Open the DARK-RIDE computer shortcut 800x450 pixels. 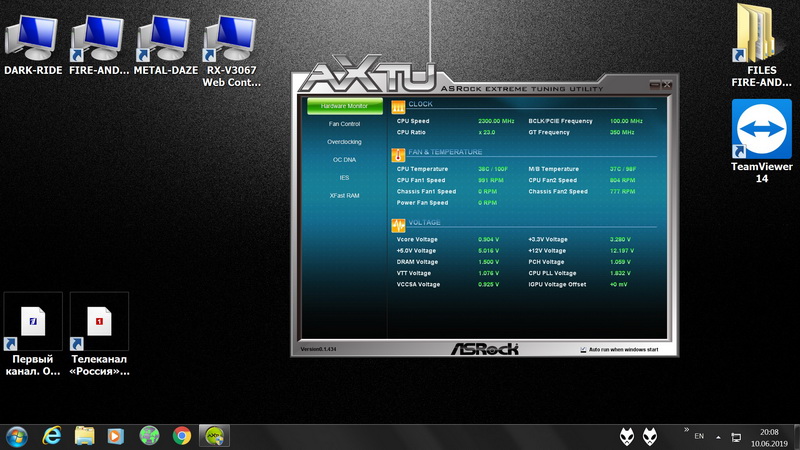(33, 40)
